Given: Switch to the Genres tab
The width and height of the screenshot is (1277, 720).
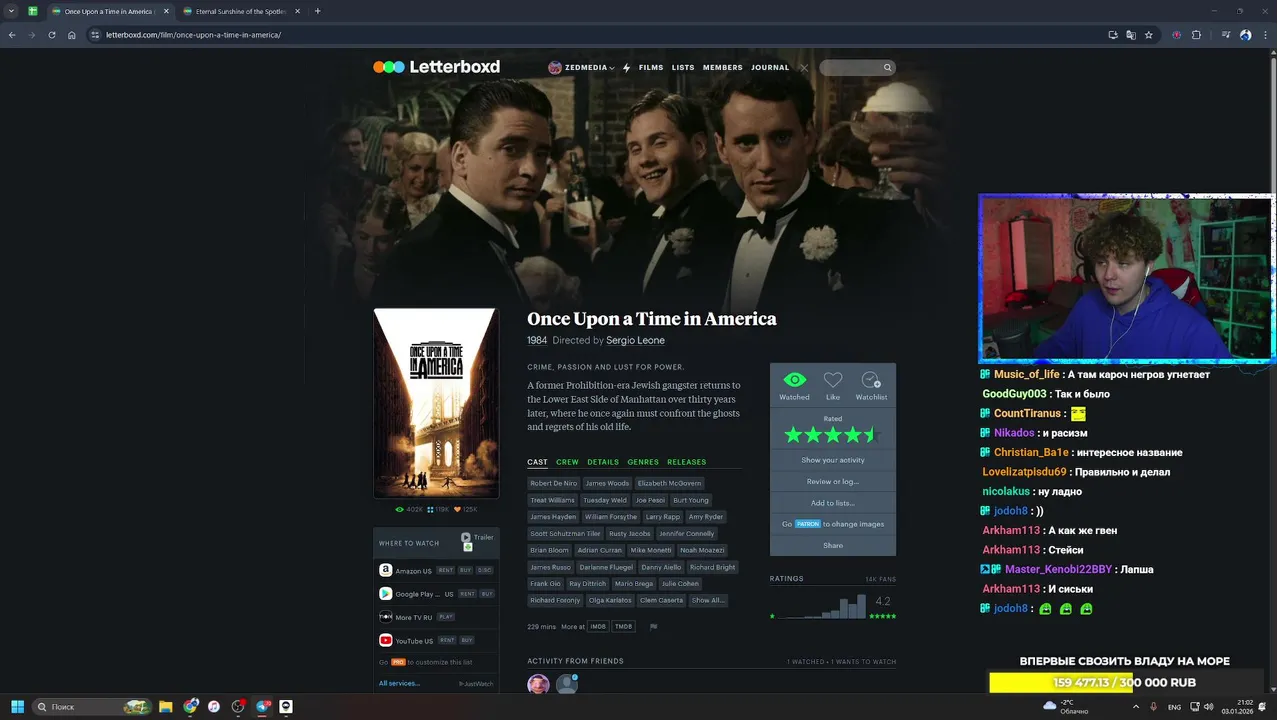Looking at the screenshot, I should coord(643,462).
